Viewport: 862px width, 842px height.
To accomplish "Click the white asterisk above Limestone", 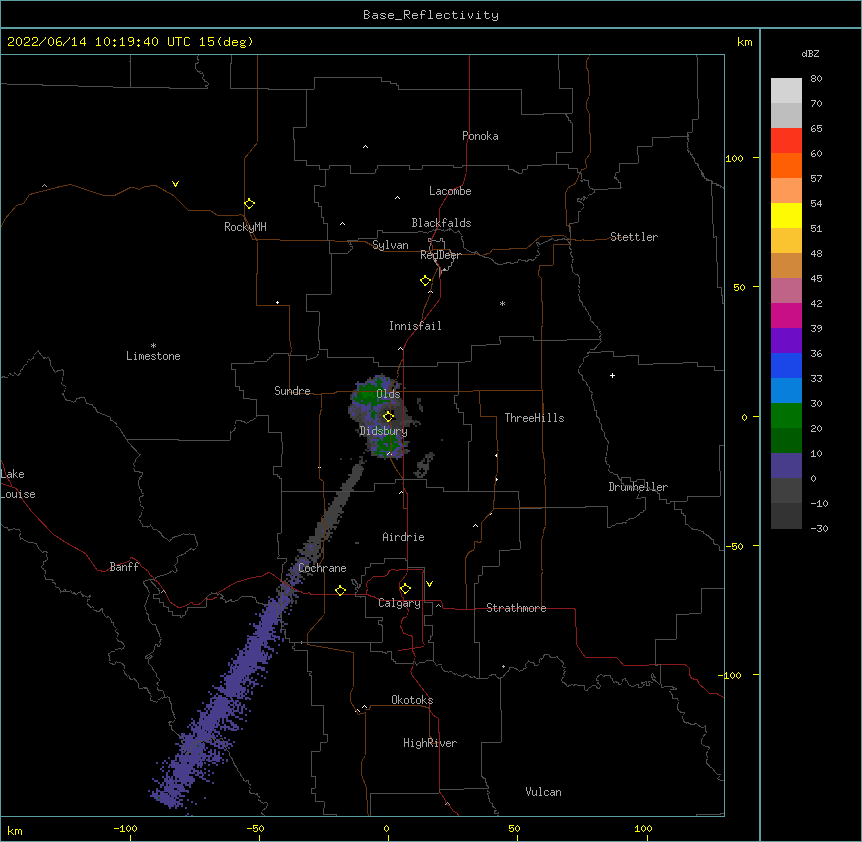I will click(153, 346).
